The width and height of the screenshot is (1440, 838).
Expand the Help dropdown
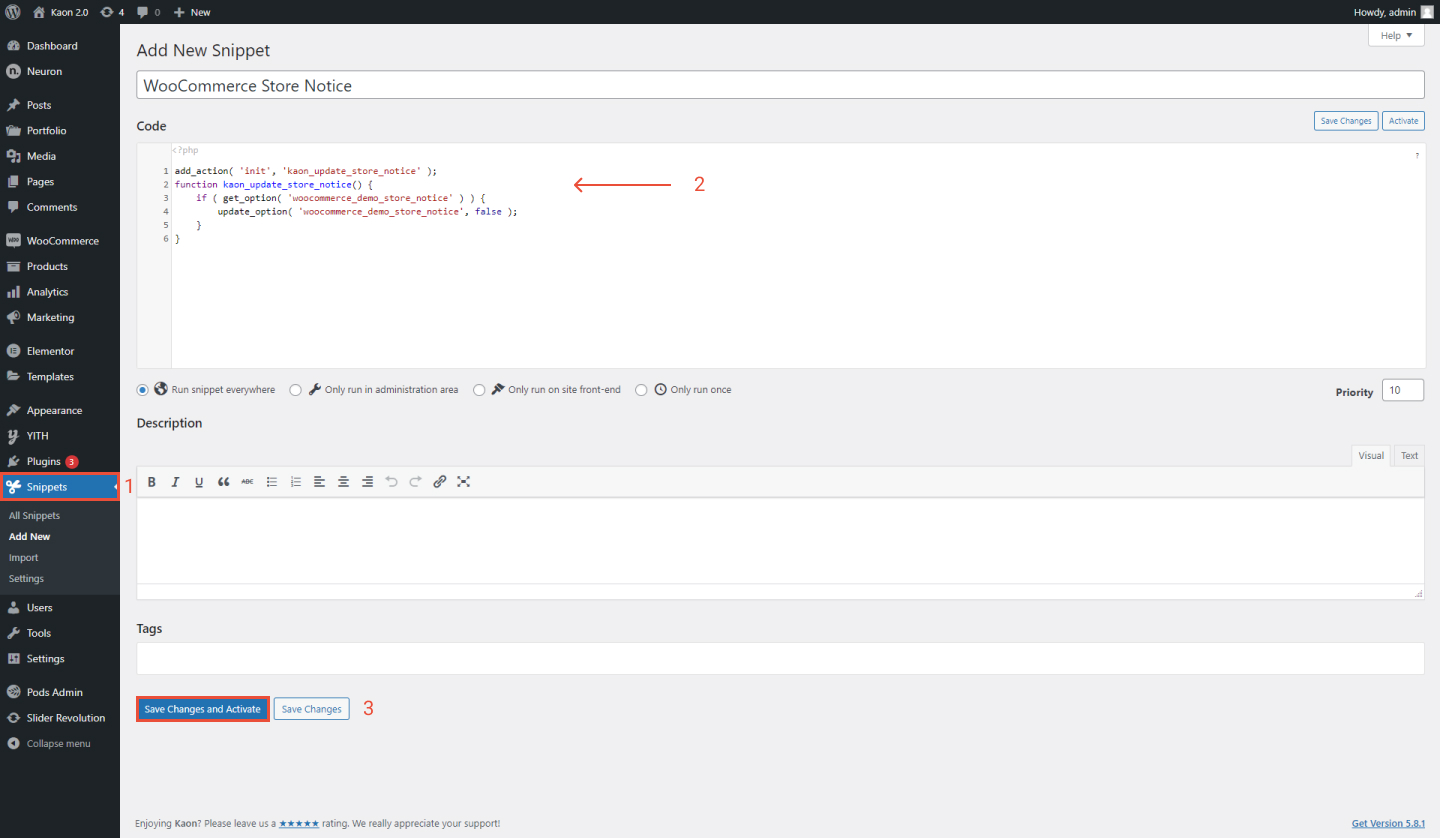pyautogui.click(x=1396, y=35)
